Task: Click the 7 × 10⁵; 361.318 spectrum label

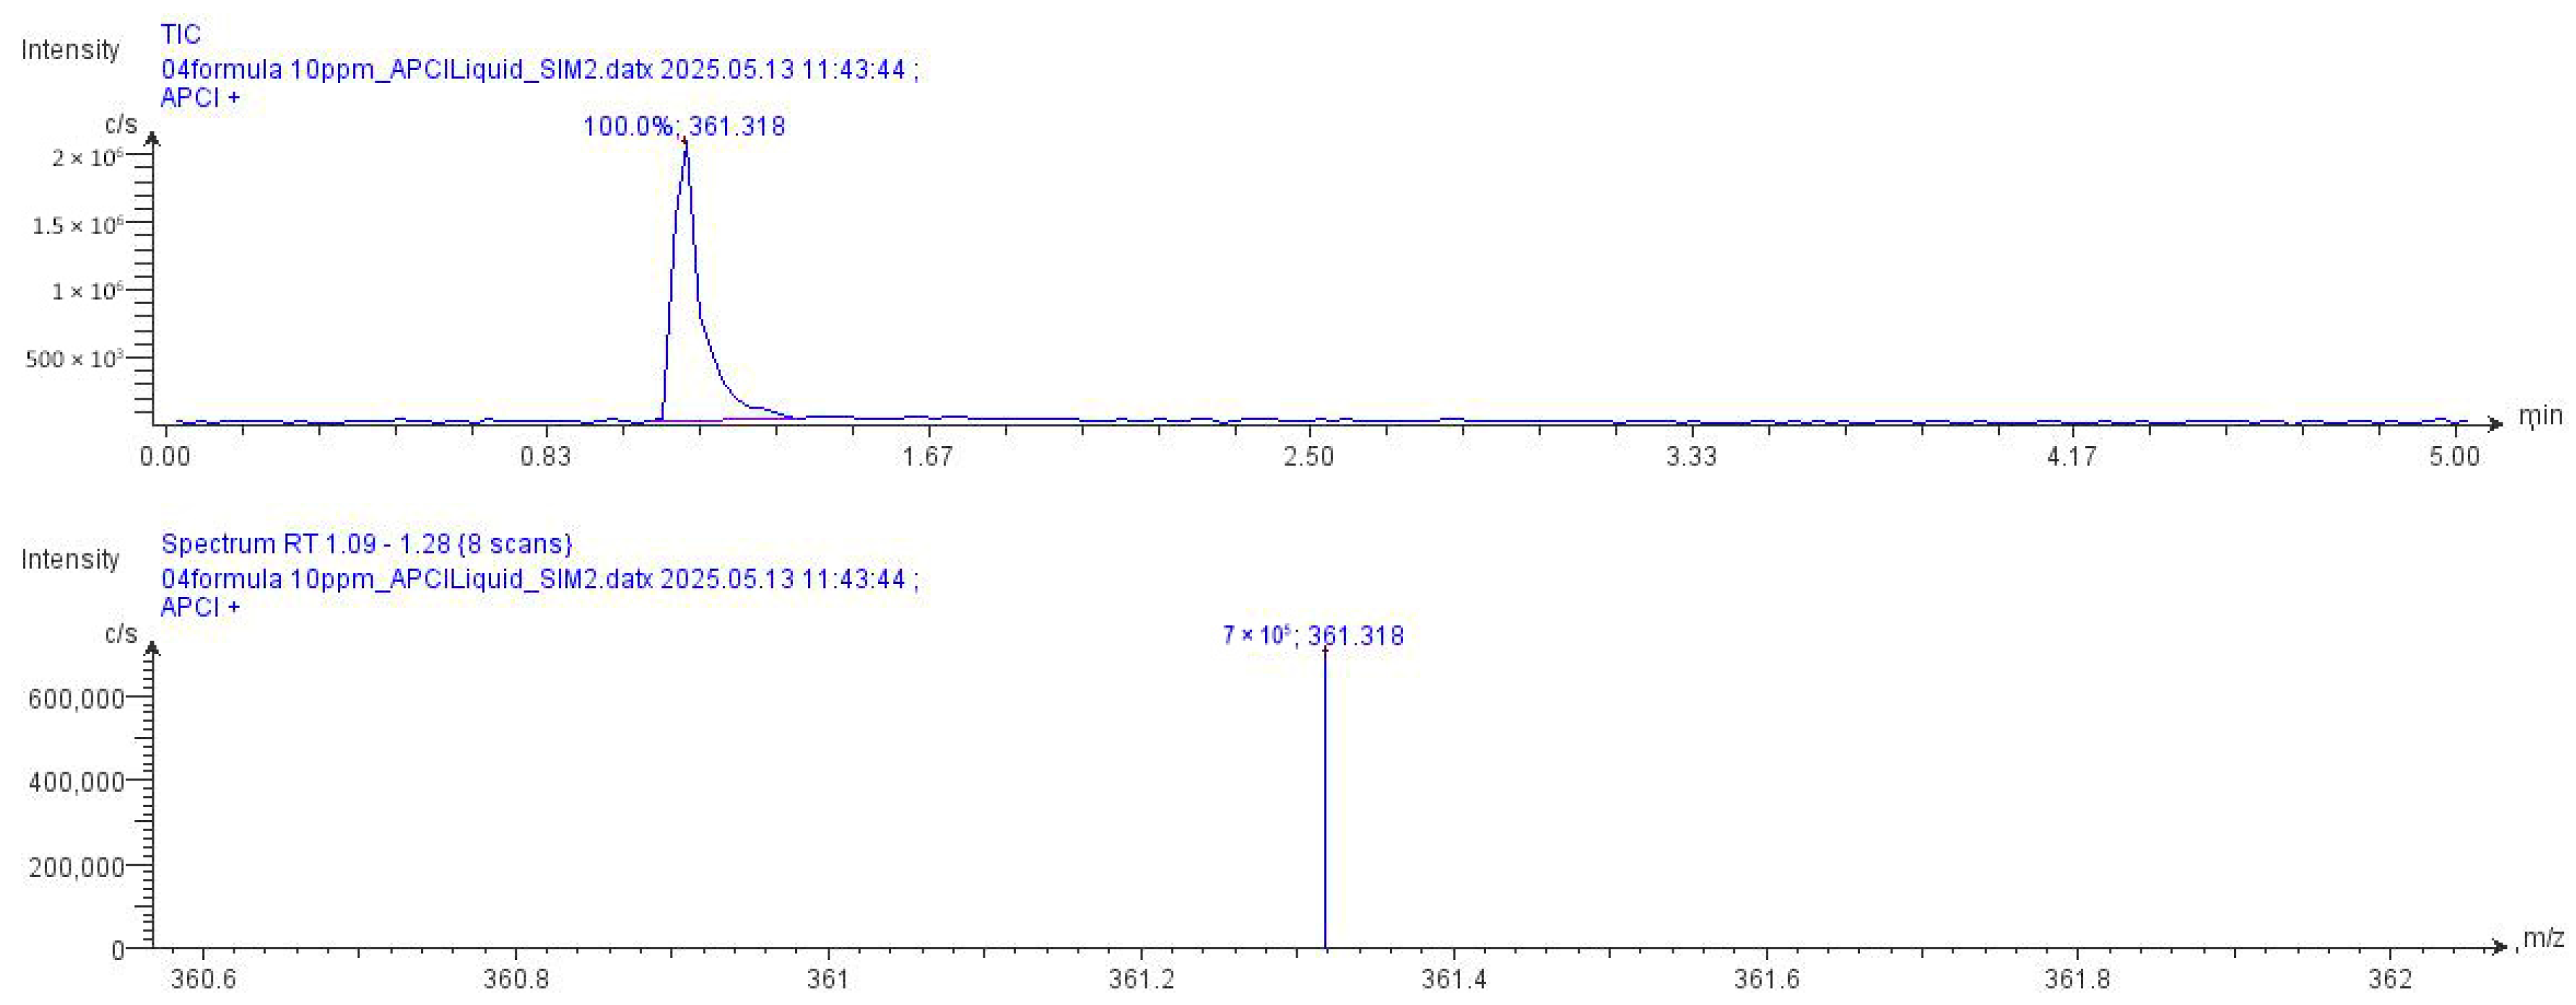Action: tap(1312, 635)
